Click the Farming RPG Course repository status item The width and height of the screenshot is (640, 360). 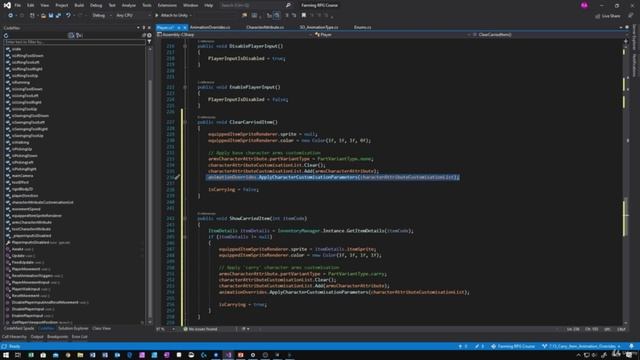pyautogui.click(x=513, y=346)
